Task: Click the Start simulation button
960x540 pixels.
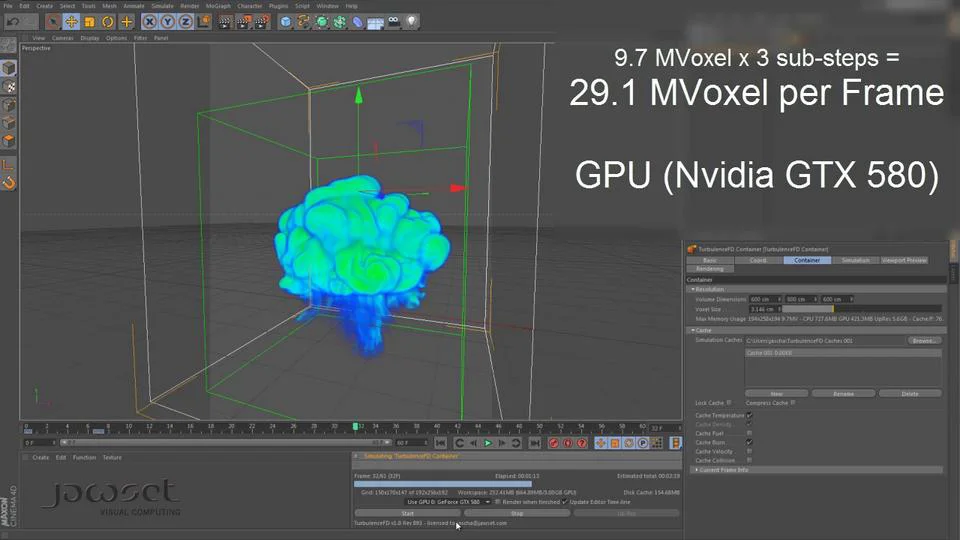Action: (x=407, y=513)
